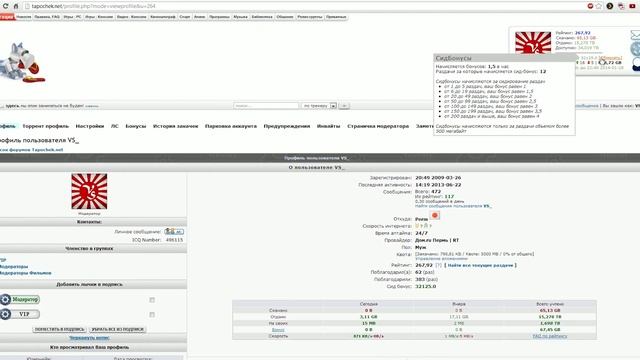Open the Кинематограф top menu item
Viewport: 640px width, 360px height.
163,17
